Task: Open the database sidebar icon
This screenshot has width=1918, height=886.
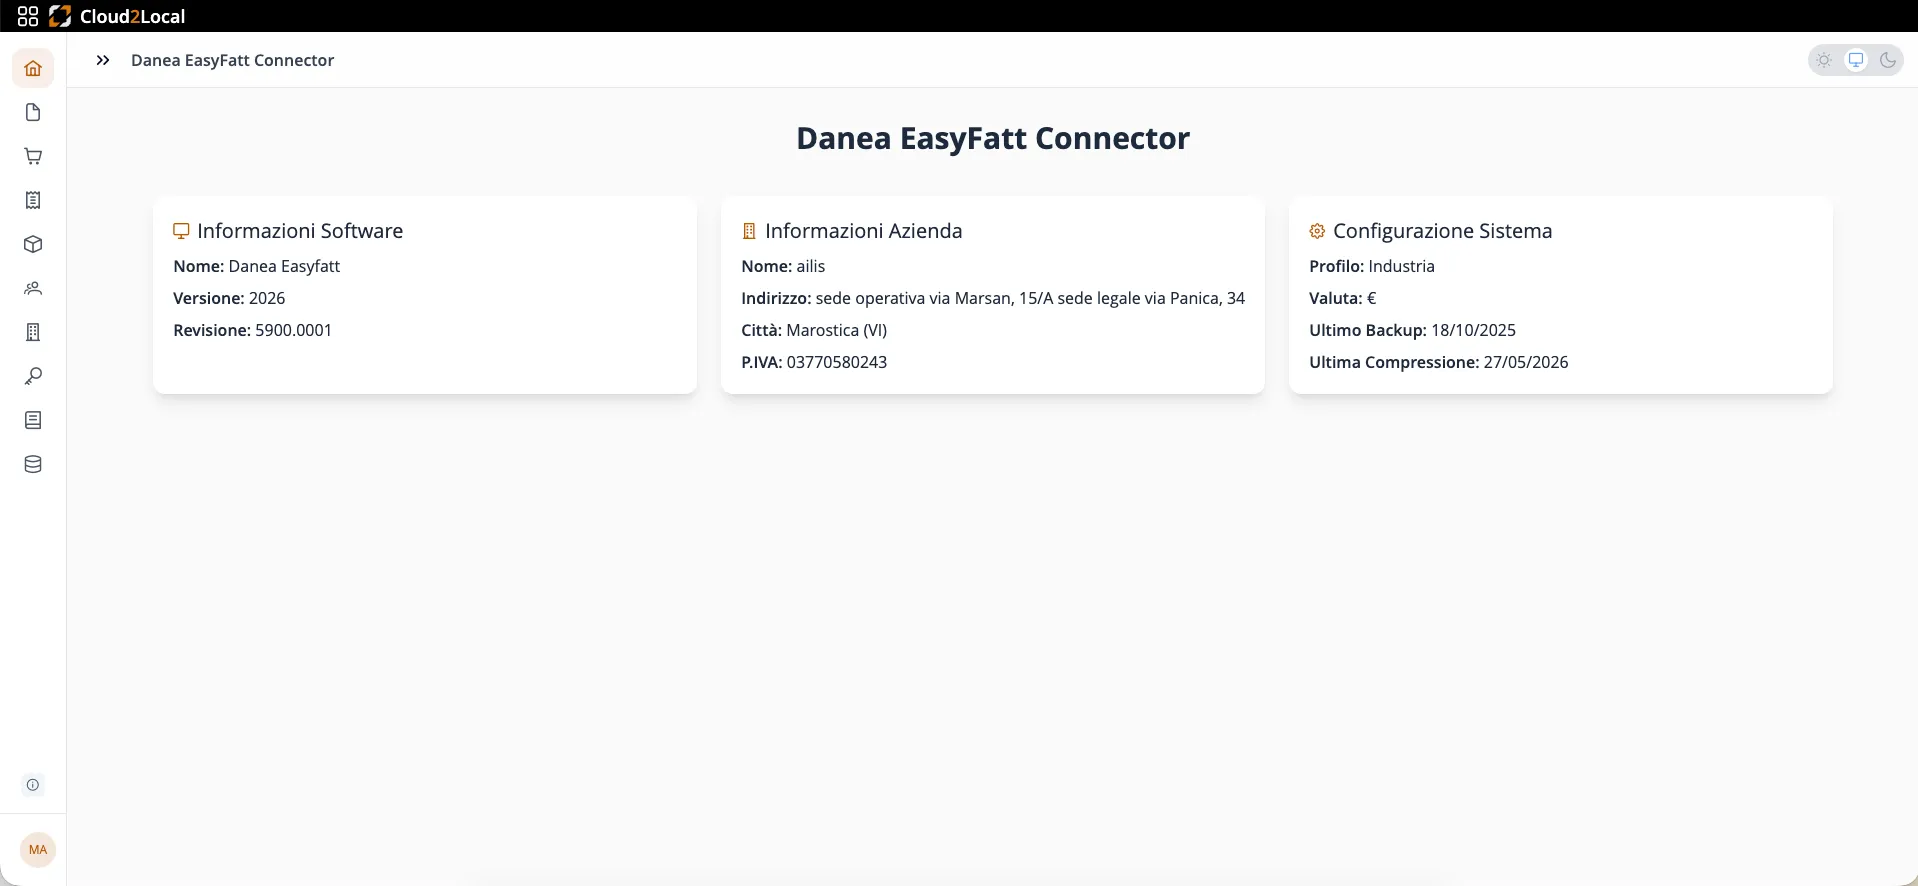Action: tap(33, 464)
